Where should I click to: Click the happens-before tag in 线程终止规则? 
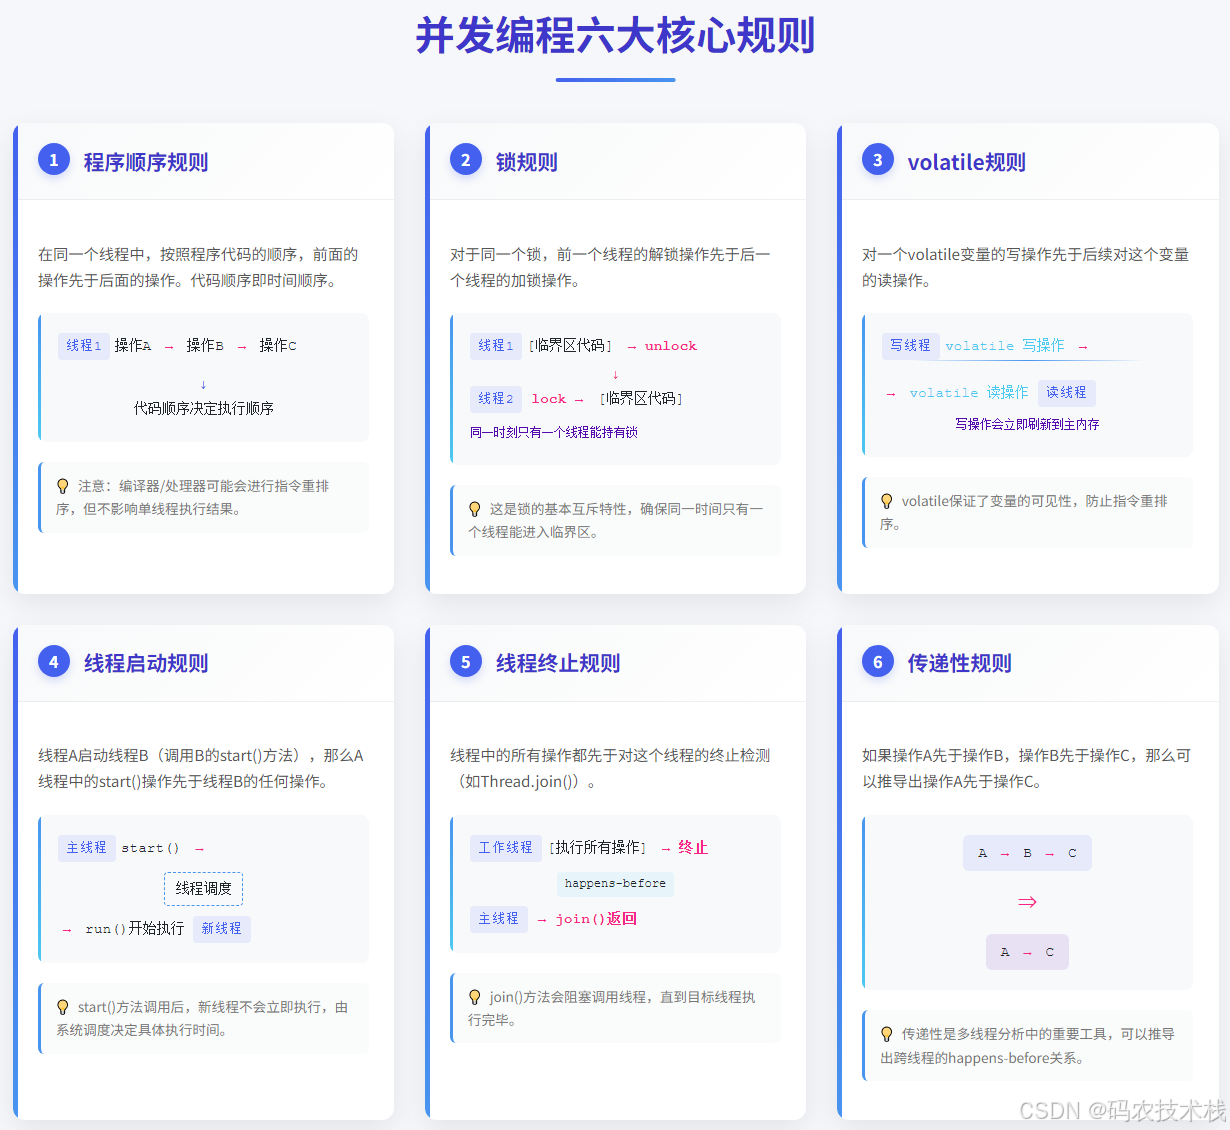click(x=615, y=884)
